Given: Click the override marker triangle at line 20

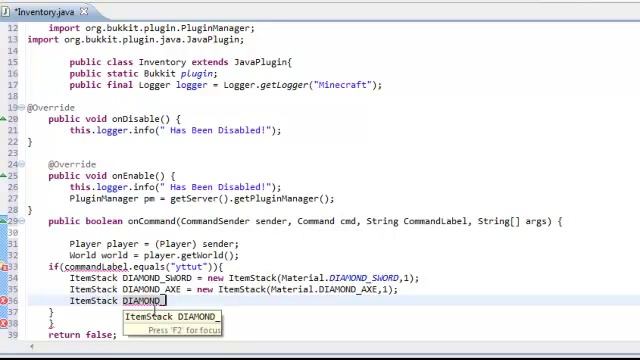Looking at the screenshot, I should (3, 119).
